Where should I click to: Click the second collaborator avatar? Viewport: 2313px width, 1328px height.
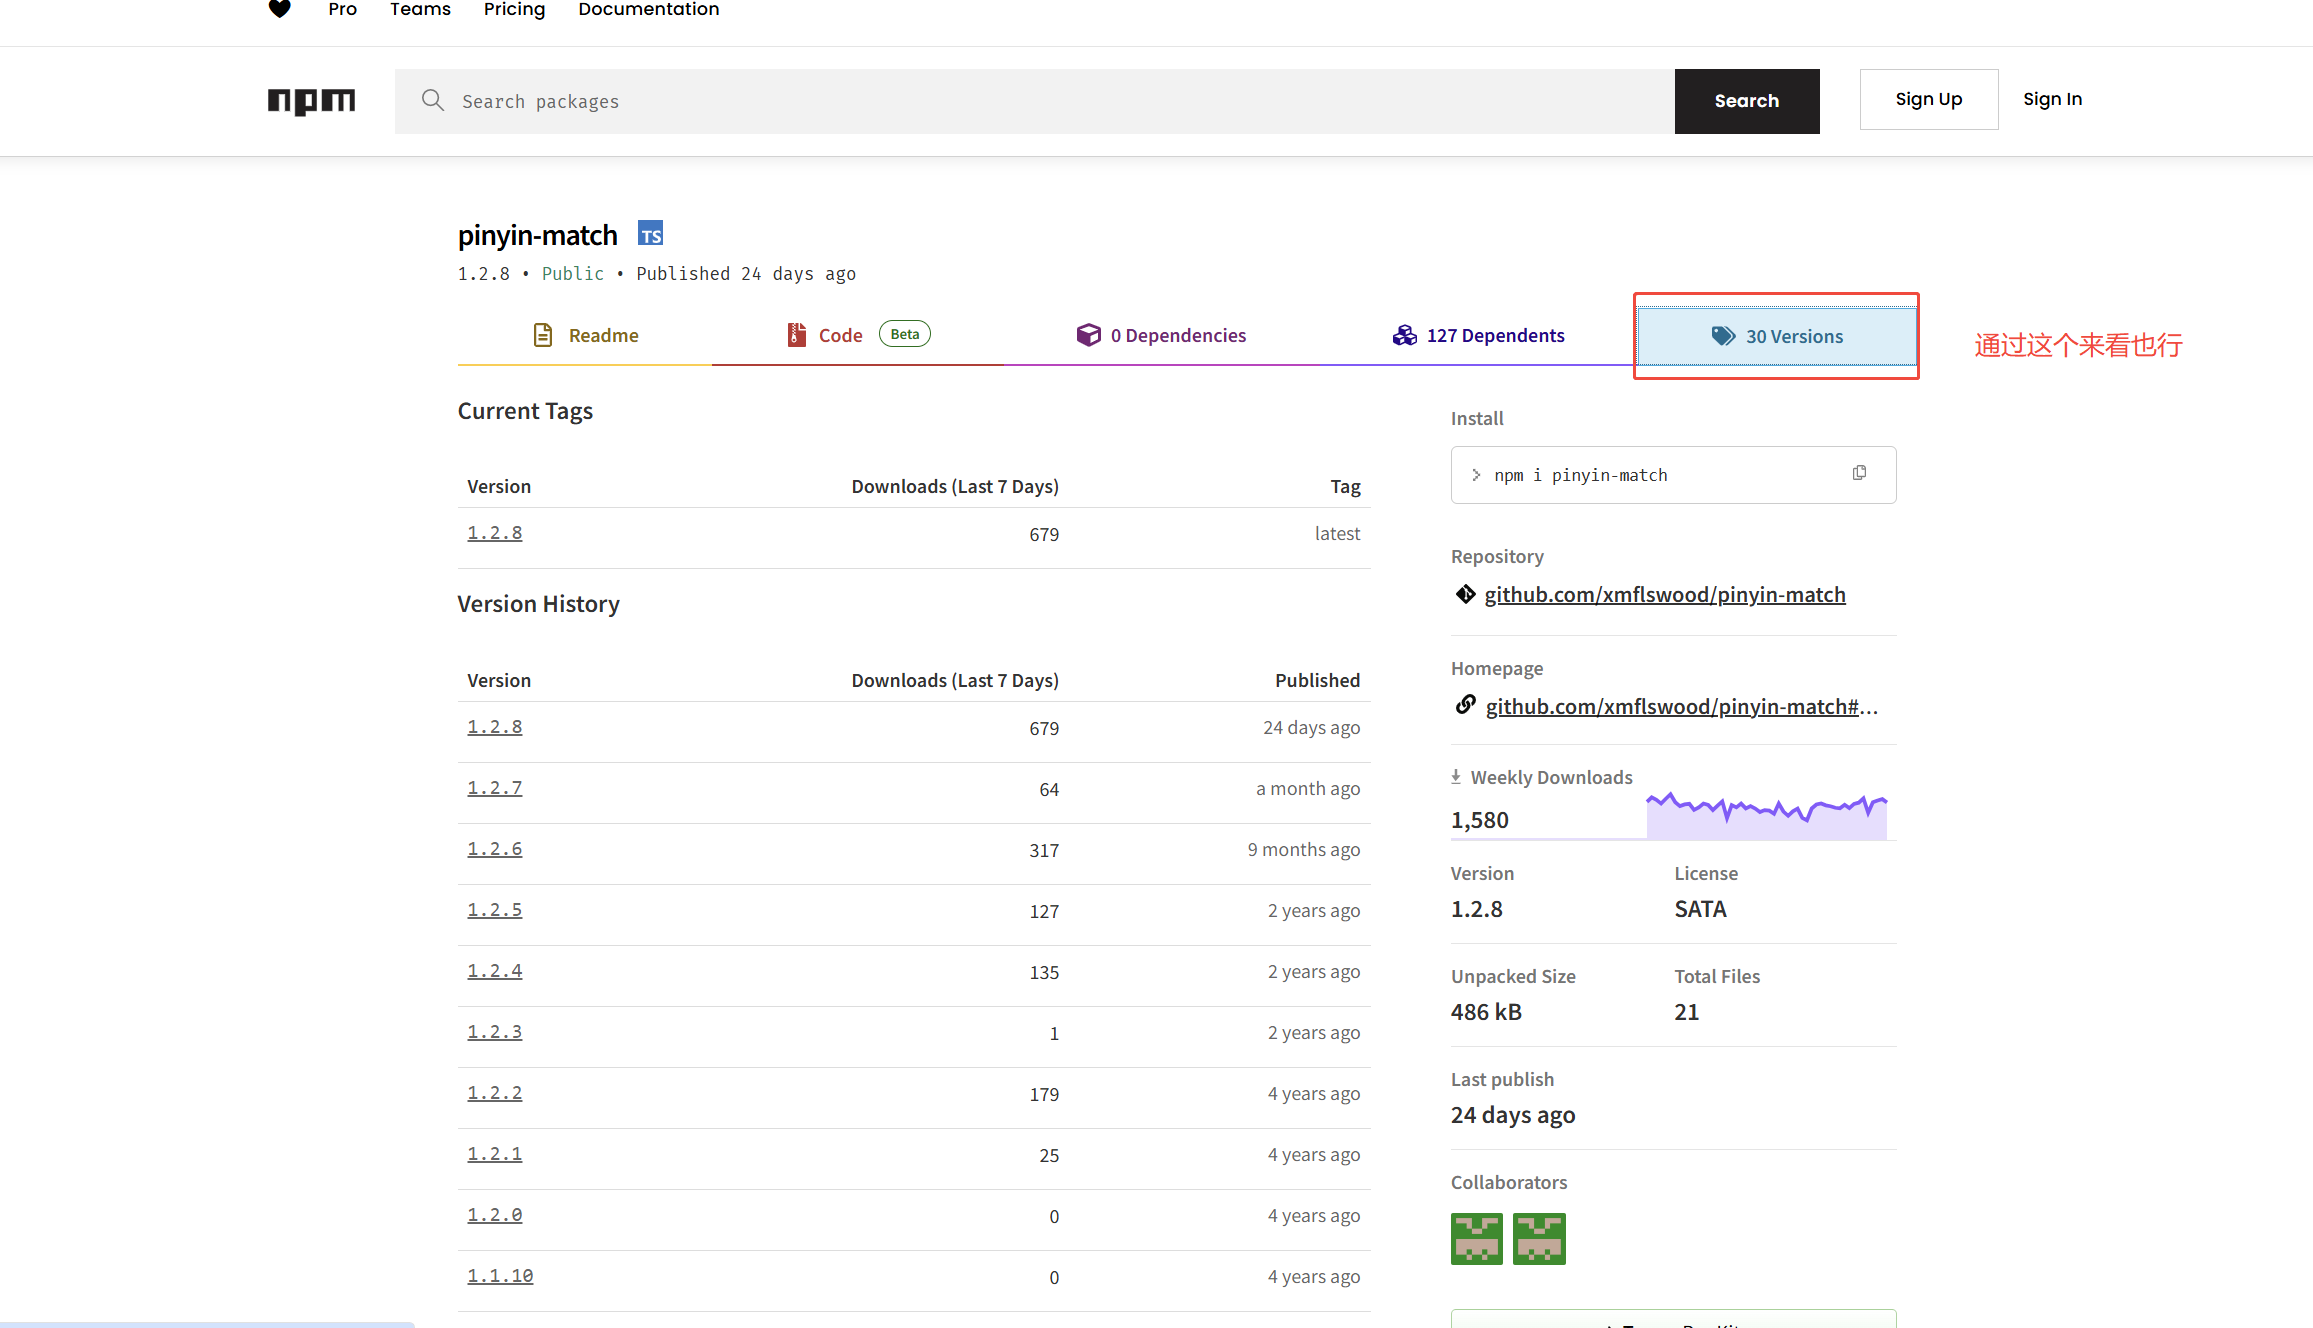(x=1538, y=1238)
